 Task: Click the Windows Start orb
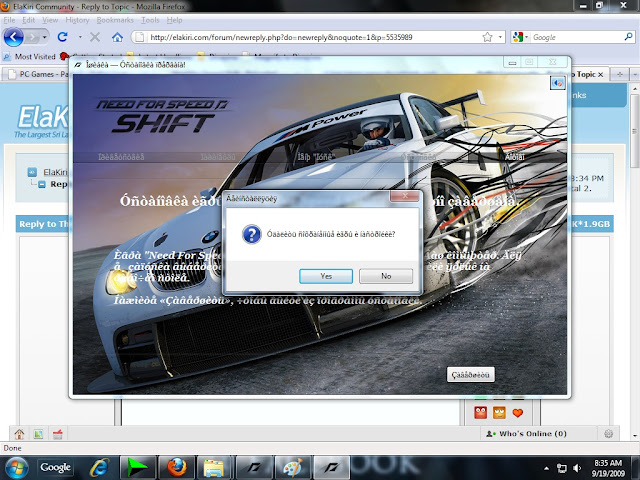[17, 467]
